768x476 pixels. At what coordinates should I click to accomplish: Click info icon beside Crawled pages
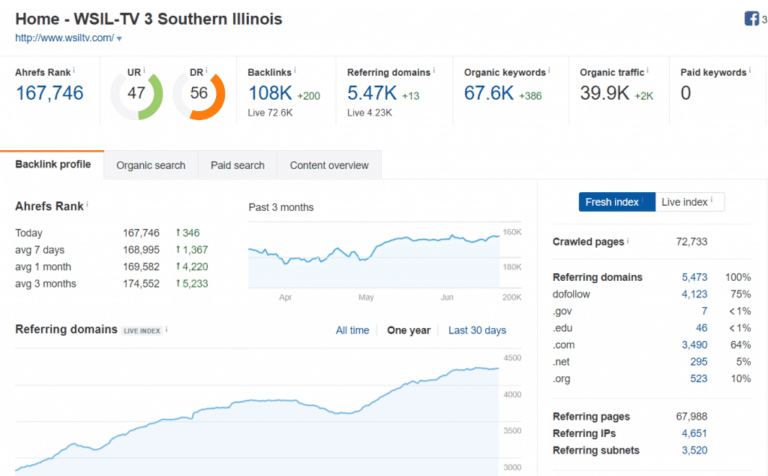coord(628,241)
